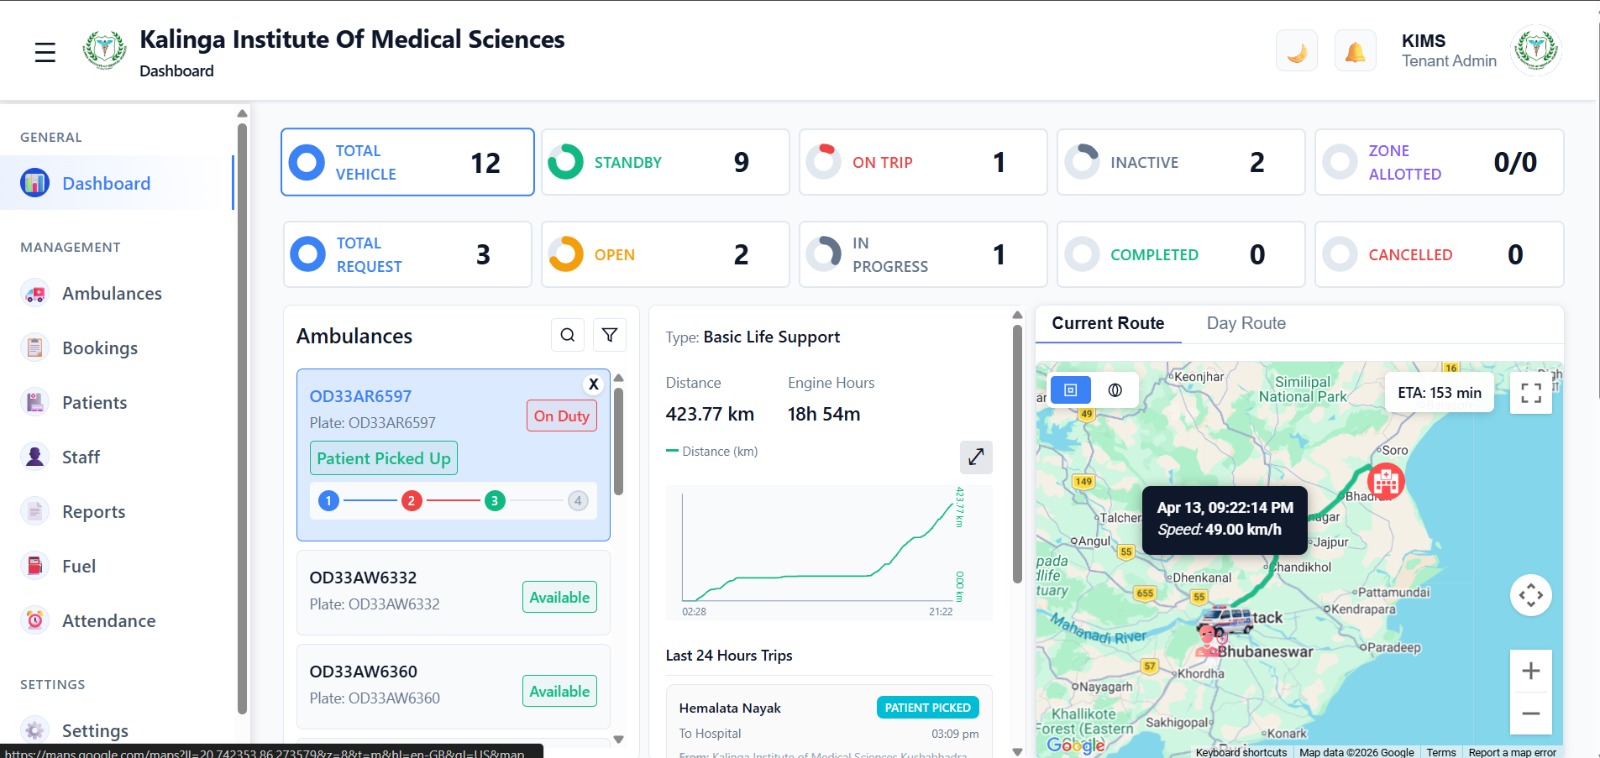The image size is (1600, 758).
Task: Search ambulances with the magnifier icon
Action: point(568,335)
